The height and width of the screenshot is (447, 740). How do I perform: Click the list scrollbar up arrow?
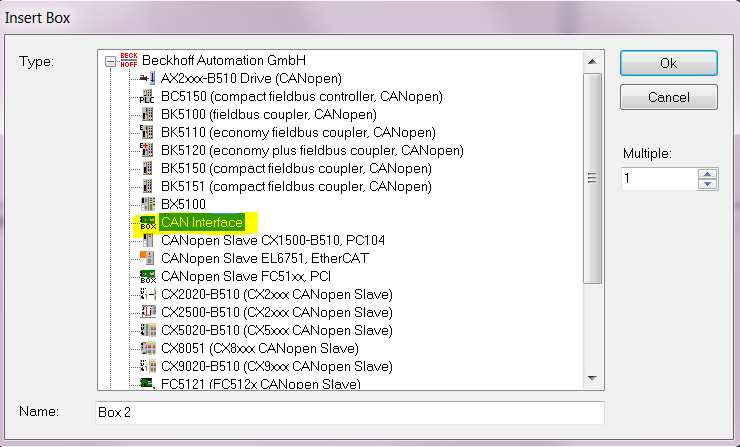click(x=592, y=62)
